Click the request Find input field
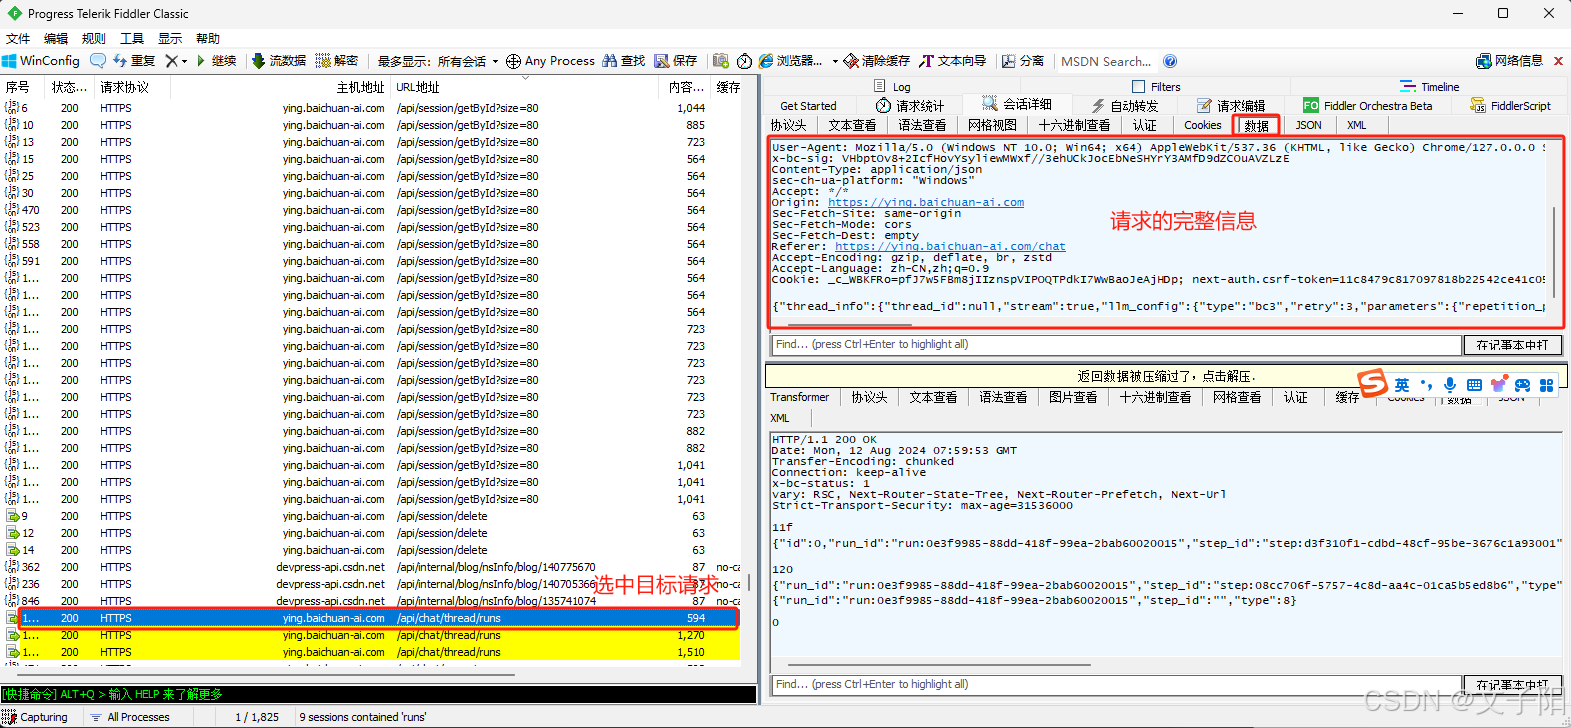The height and width of the screenshot is (728, 1571). click(x=1116, y=345)
